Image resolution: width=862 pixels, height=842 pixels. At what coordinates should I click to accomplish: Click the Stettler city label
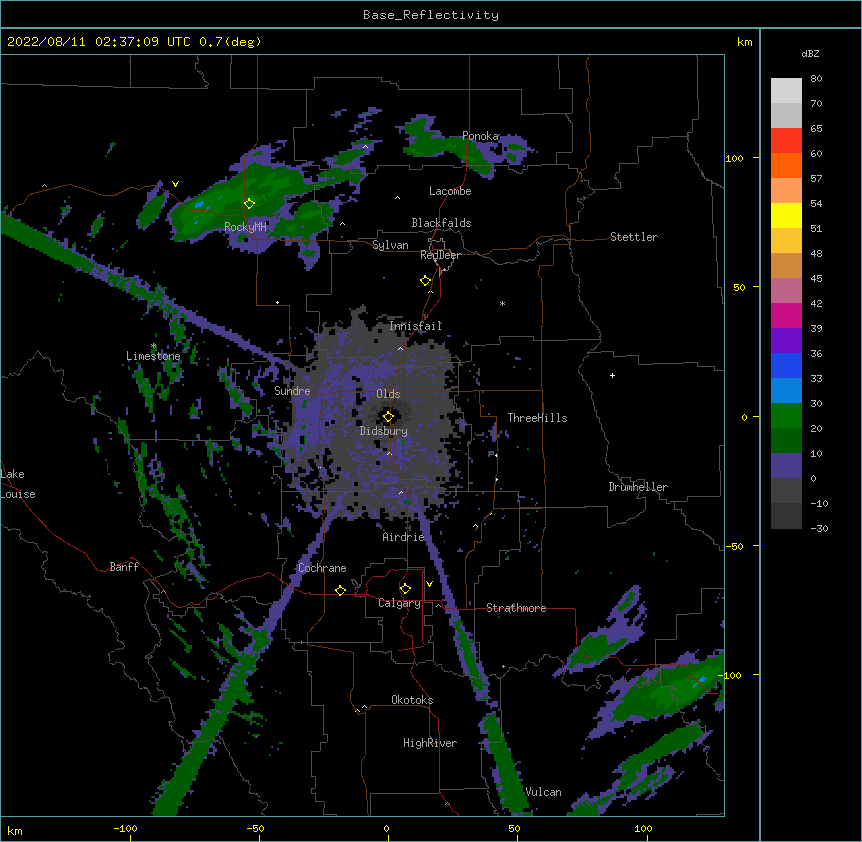coord(634,237)
